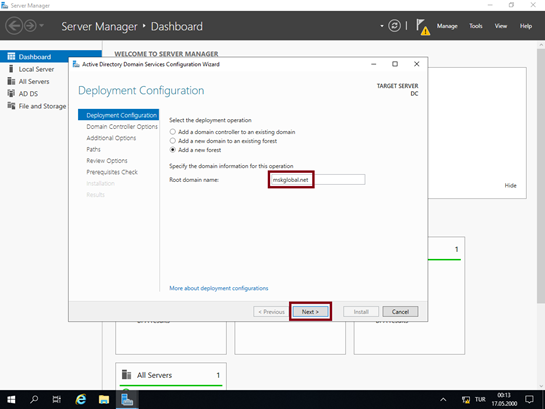Image resolution: width=545 pixels, height=409 pixels.
Task: Click the Root domain name input field
Action: tap(318, 180)
